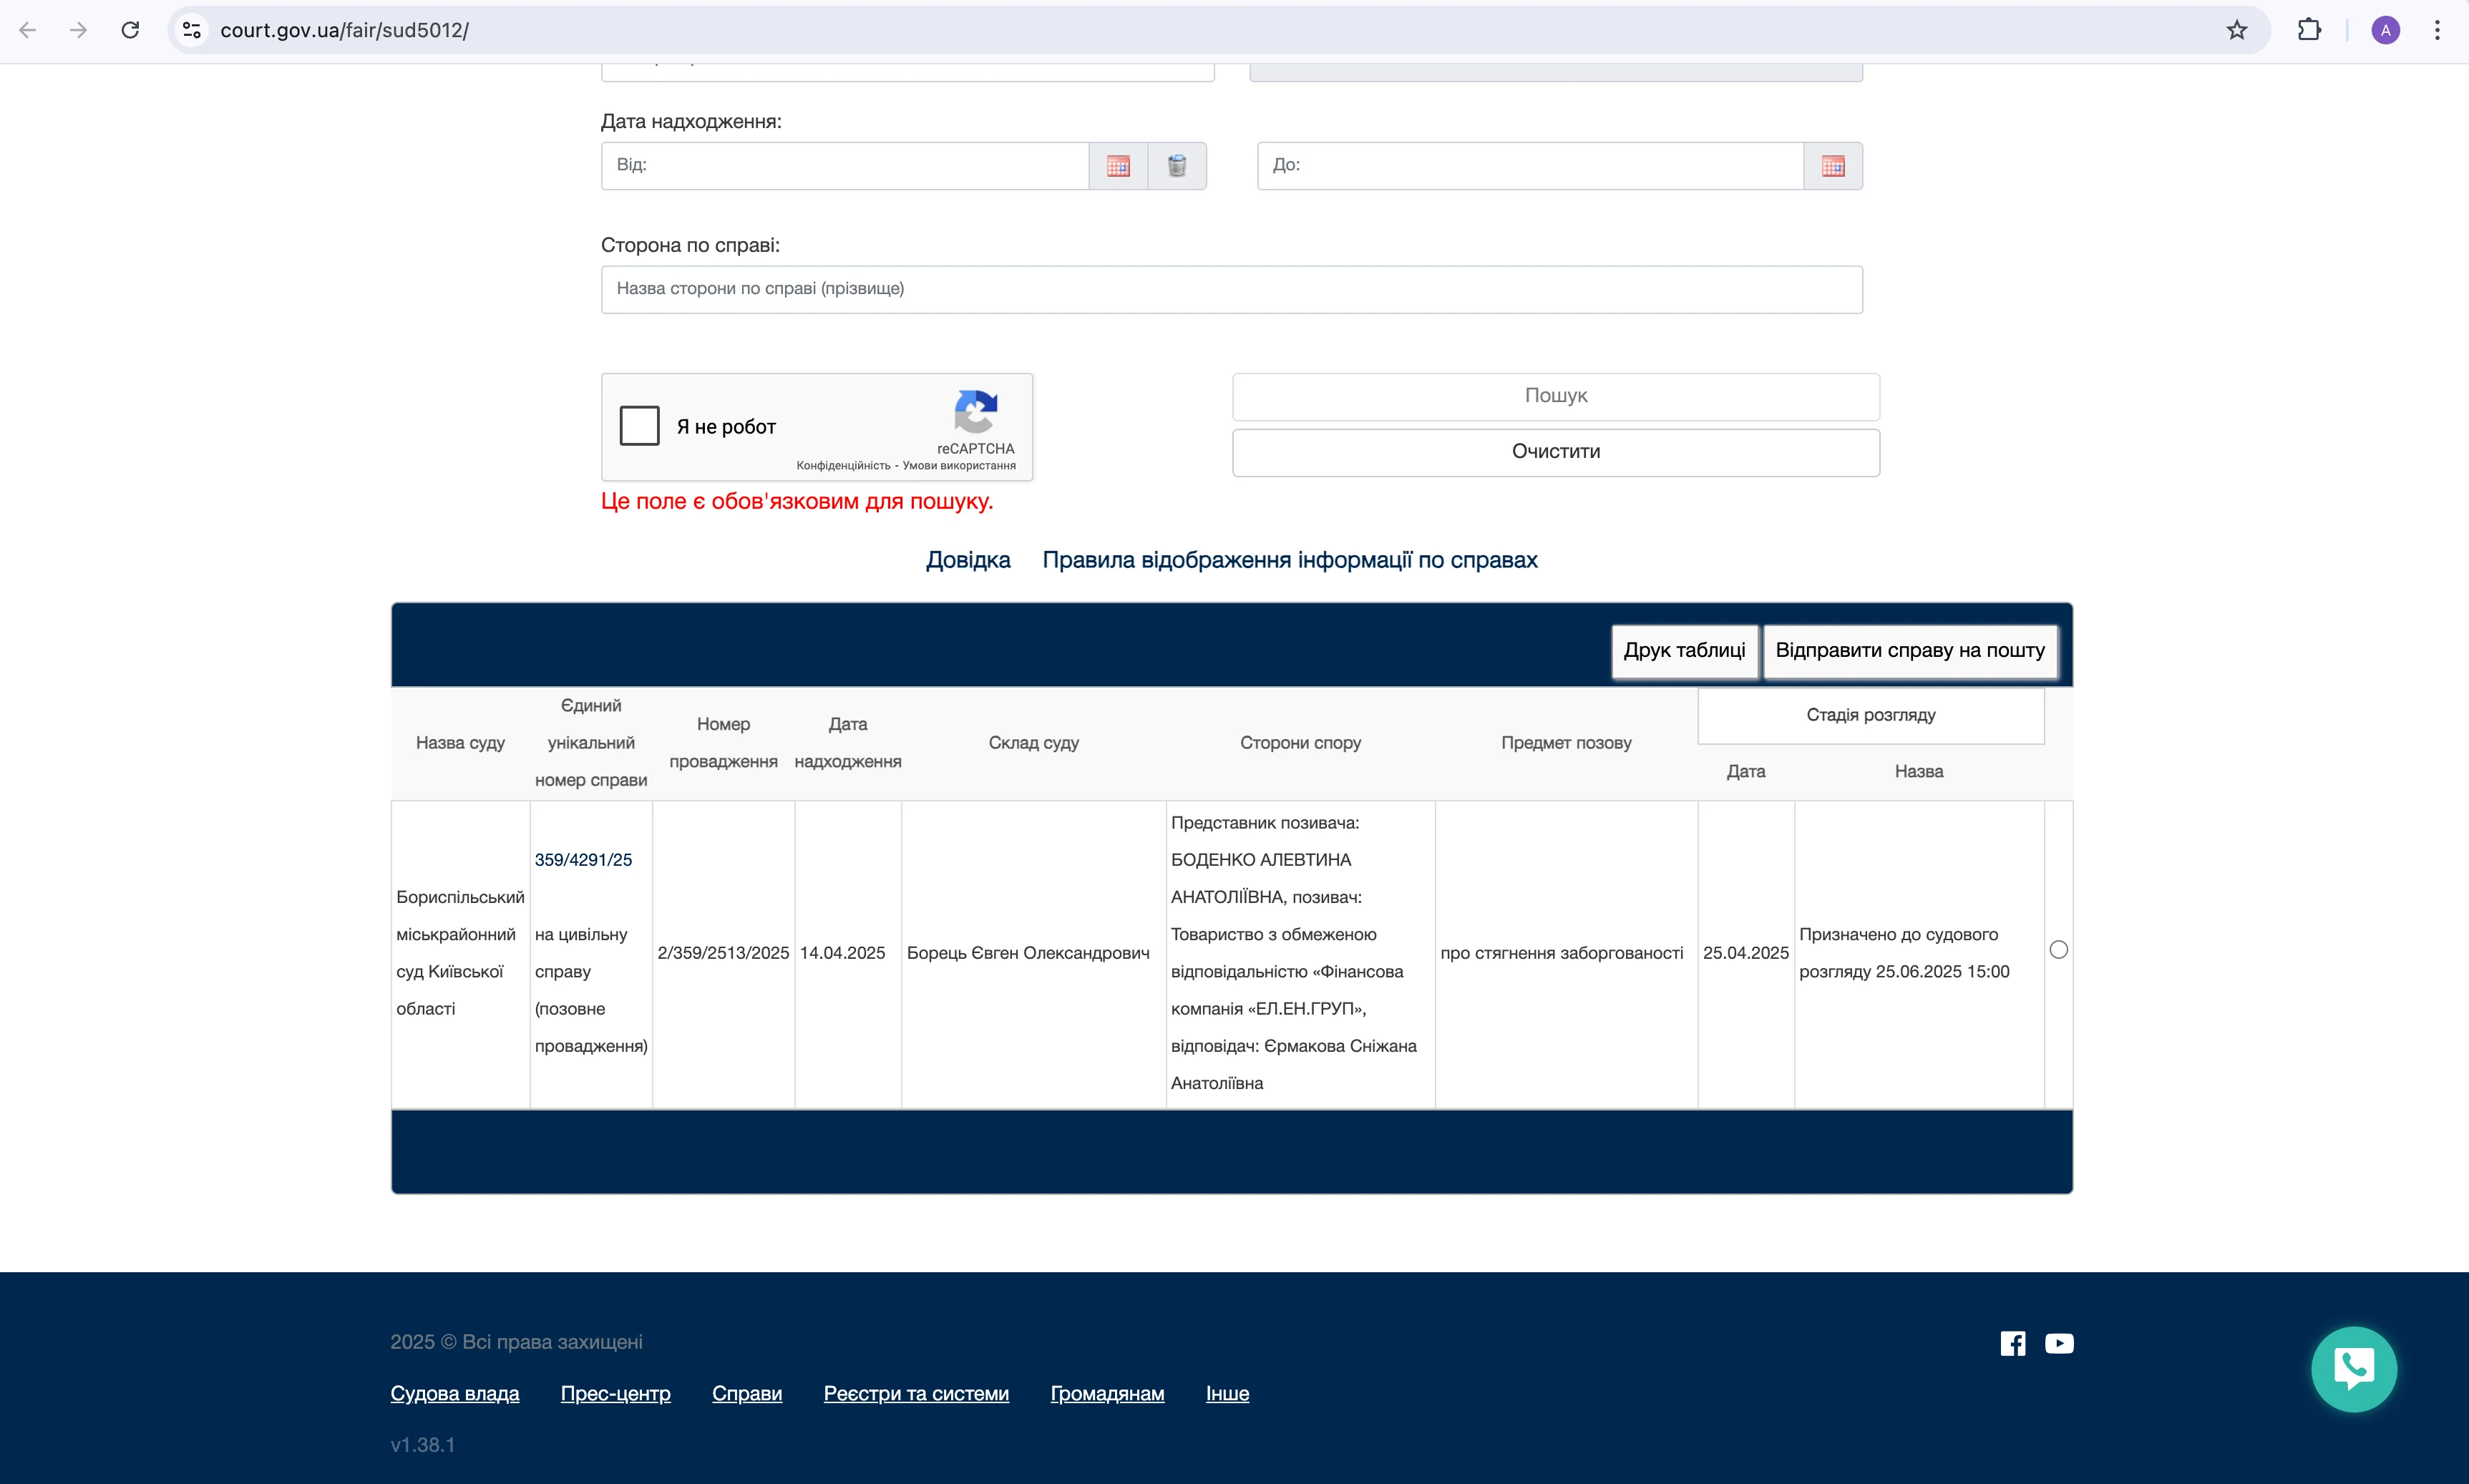
Task: Bookmark this page with star icon
Action: (x=2236, y=30)
